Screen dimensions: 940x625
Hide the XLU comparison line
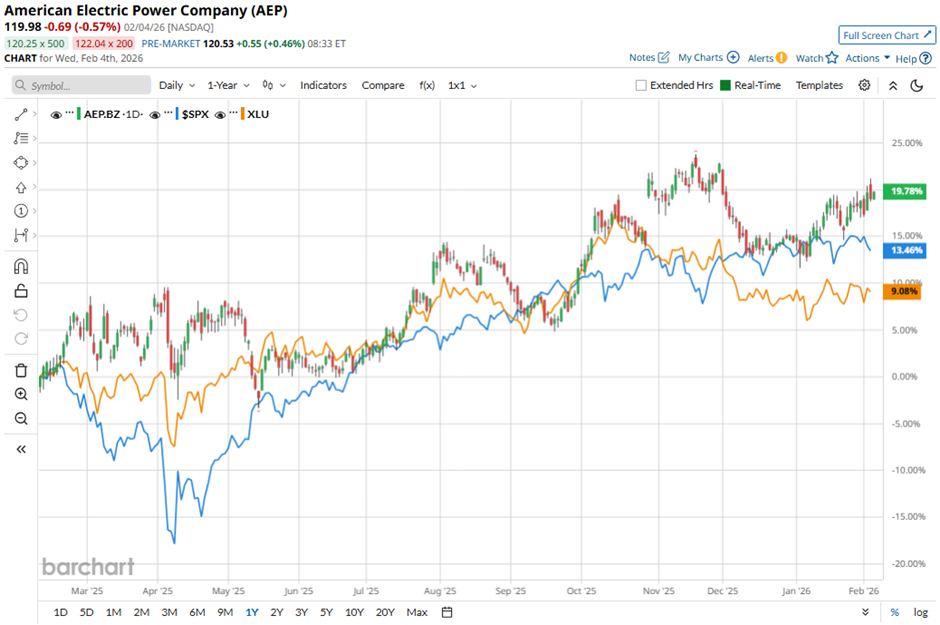223,114
